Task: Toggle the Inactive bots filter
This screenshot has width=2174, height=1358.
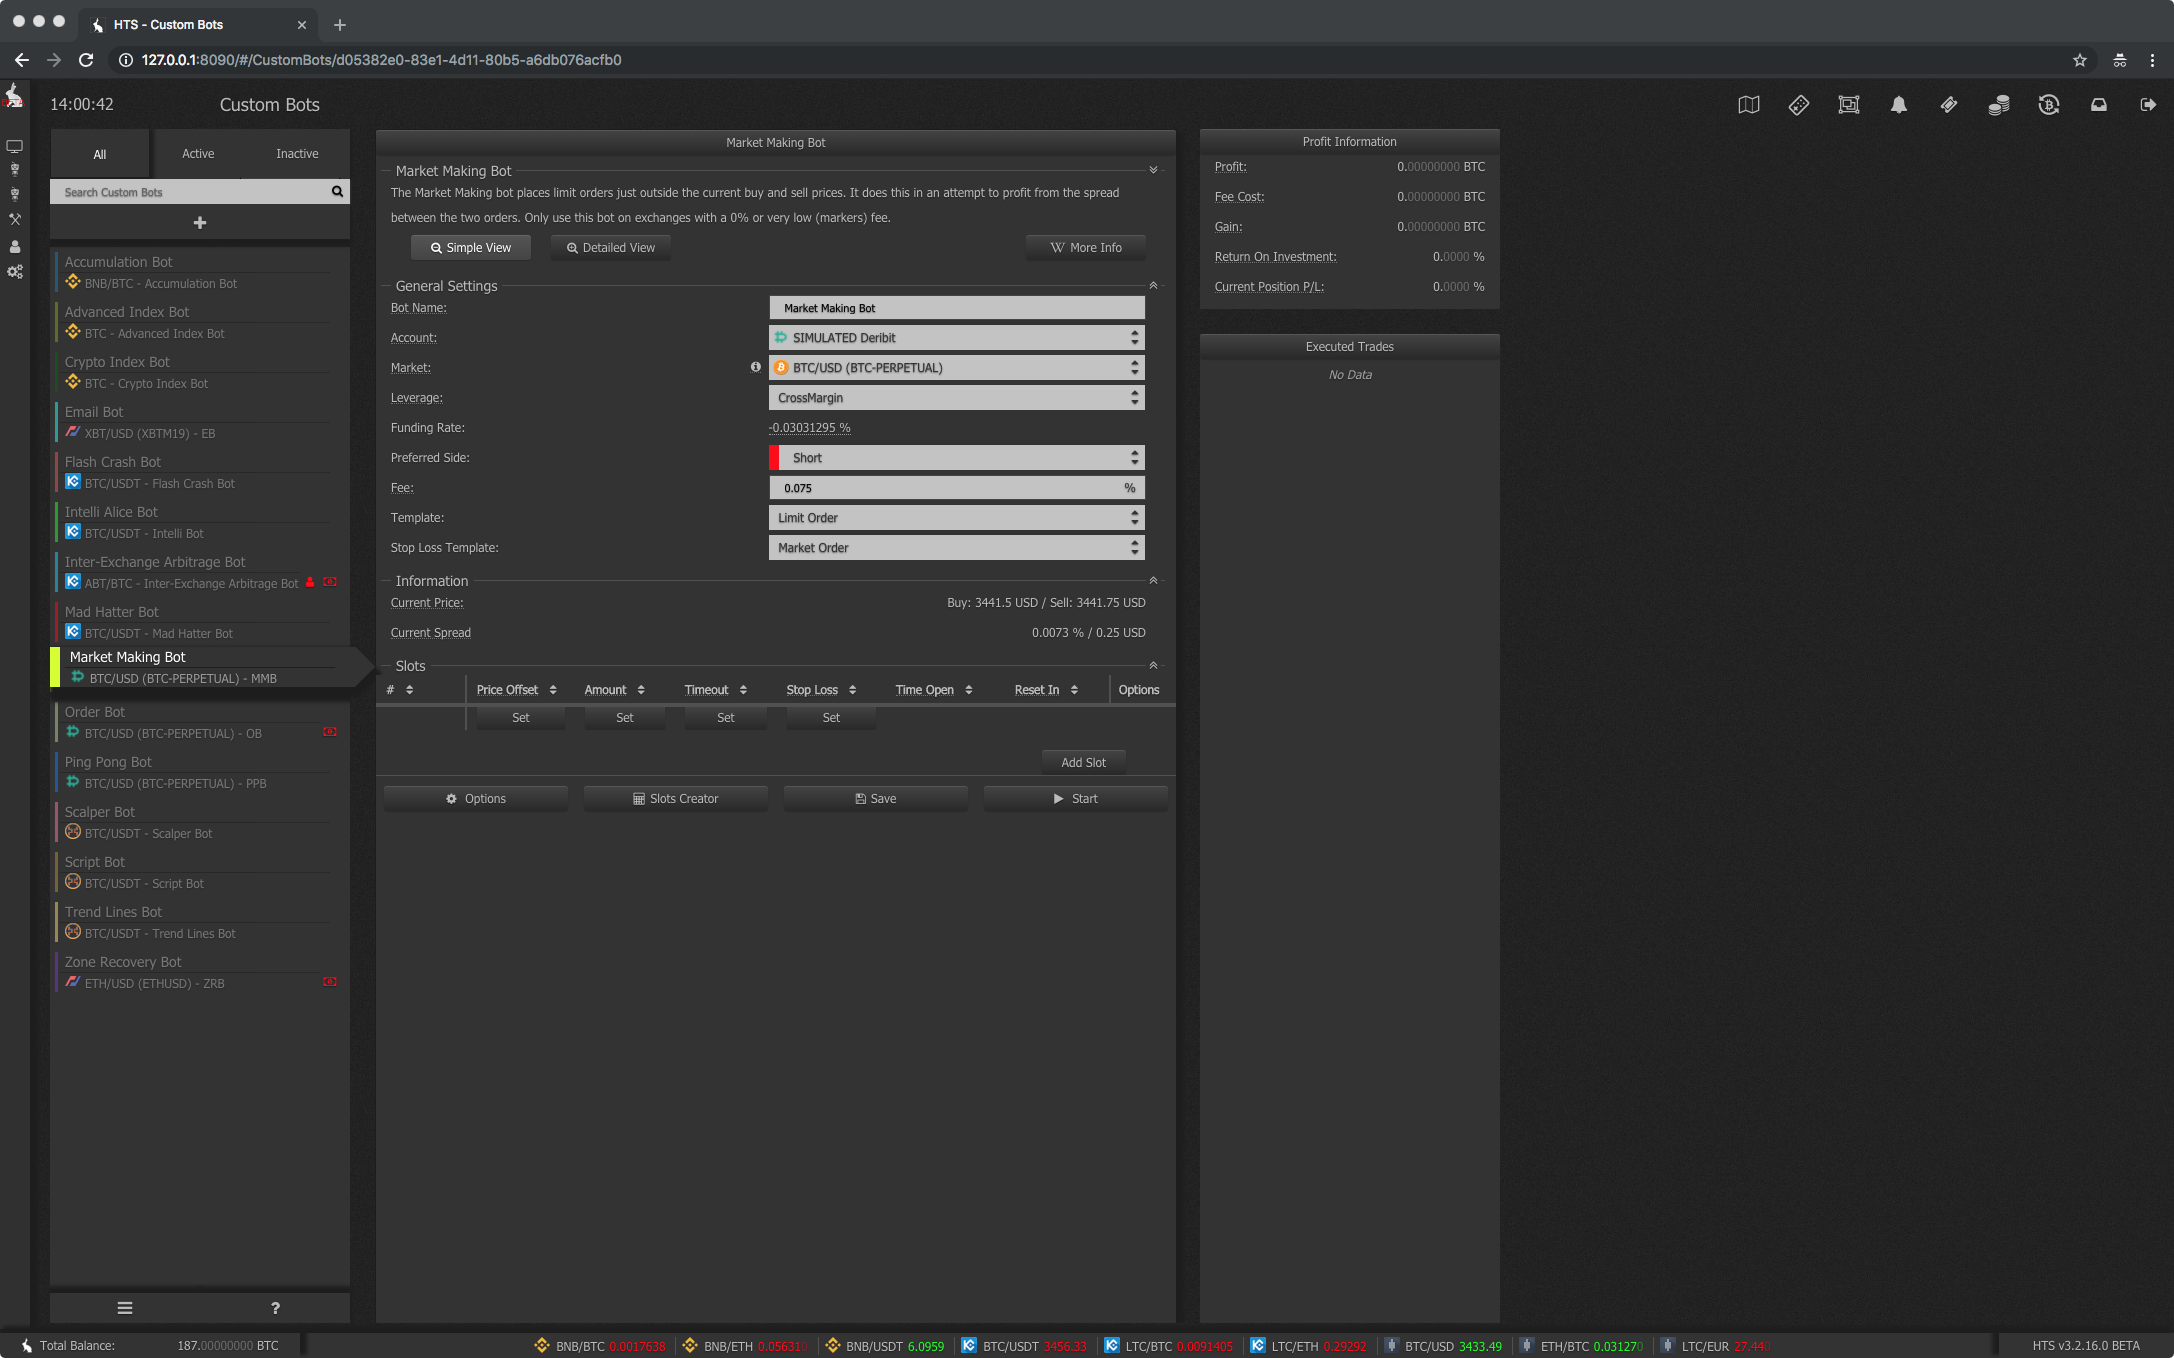Action: click(x=297, y=153)
